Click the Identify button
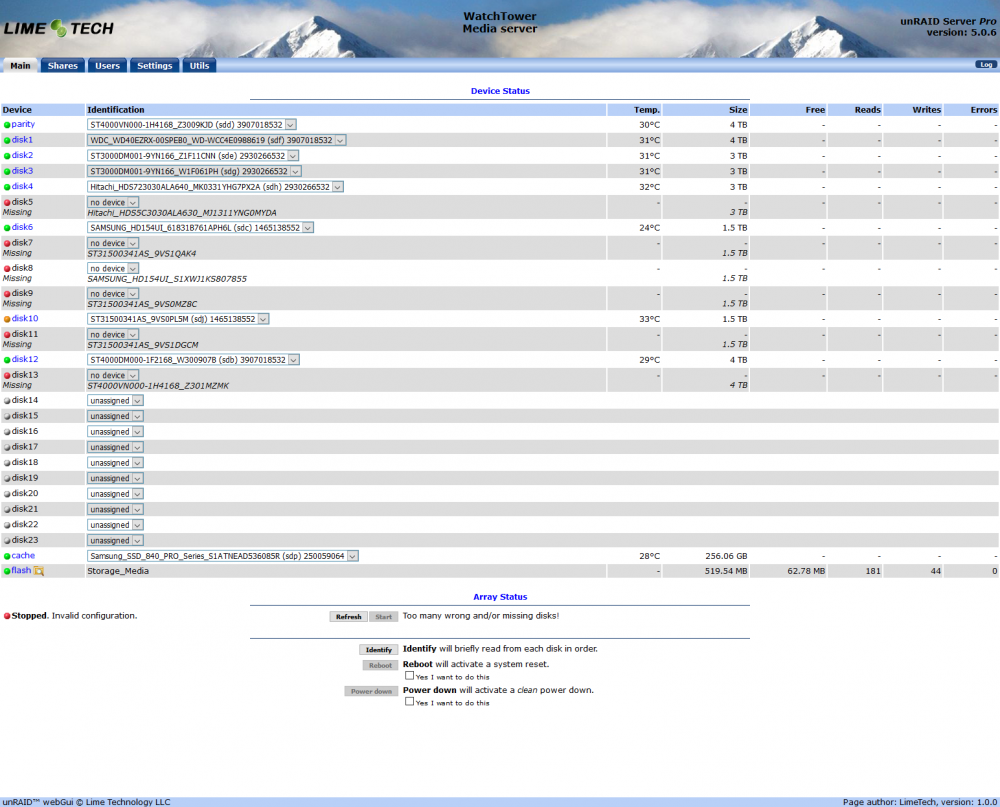The image size is (1000, 807). pyautogui.click(x=379, y=649)
